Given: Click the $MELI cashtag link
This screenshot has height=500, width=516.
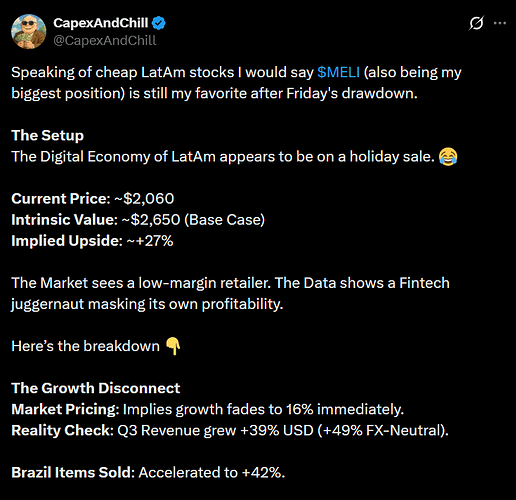Looking at the screenshot, I should click(x=338, y=72).
